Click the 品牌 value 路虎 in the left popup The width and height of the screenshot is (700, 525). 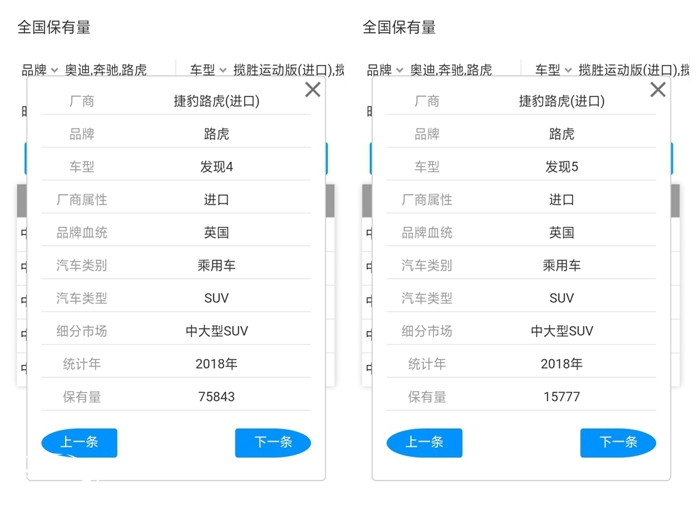217,134
